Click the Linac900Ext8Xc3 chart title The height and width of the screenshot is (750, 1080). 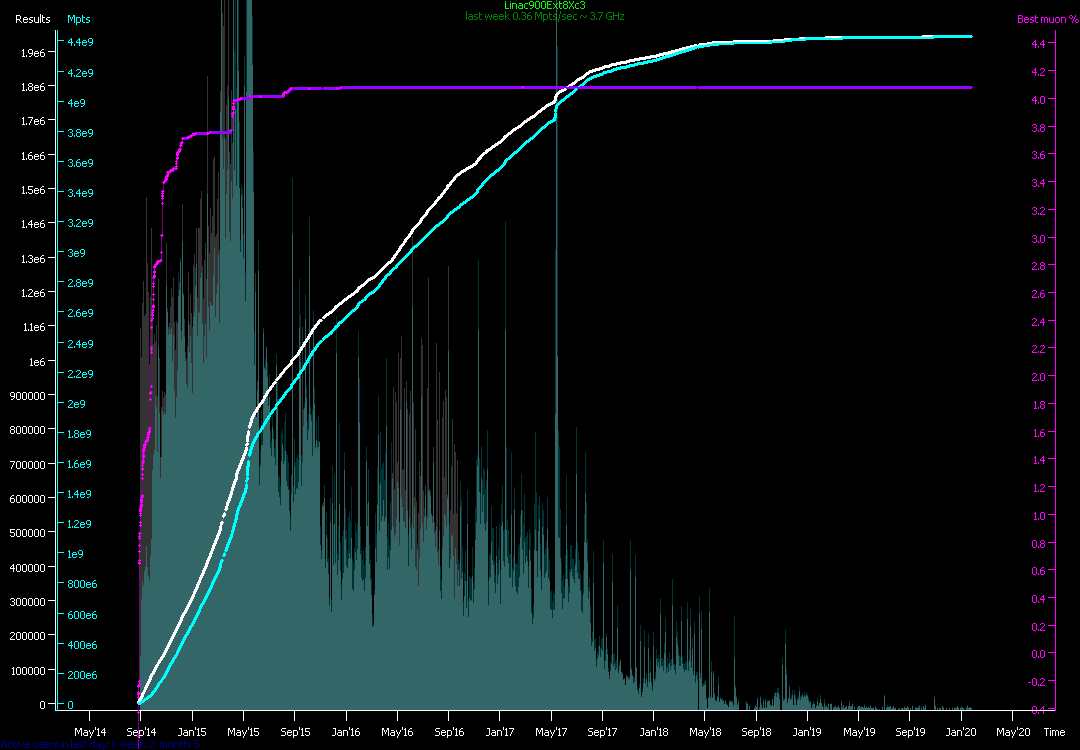tap(545, 5)
